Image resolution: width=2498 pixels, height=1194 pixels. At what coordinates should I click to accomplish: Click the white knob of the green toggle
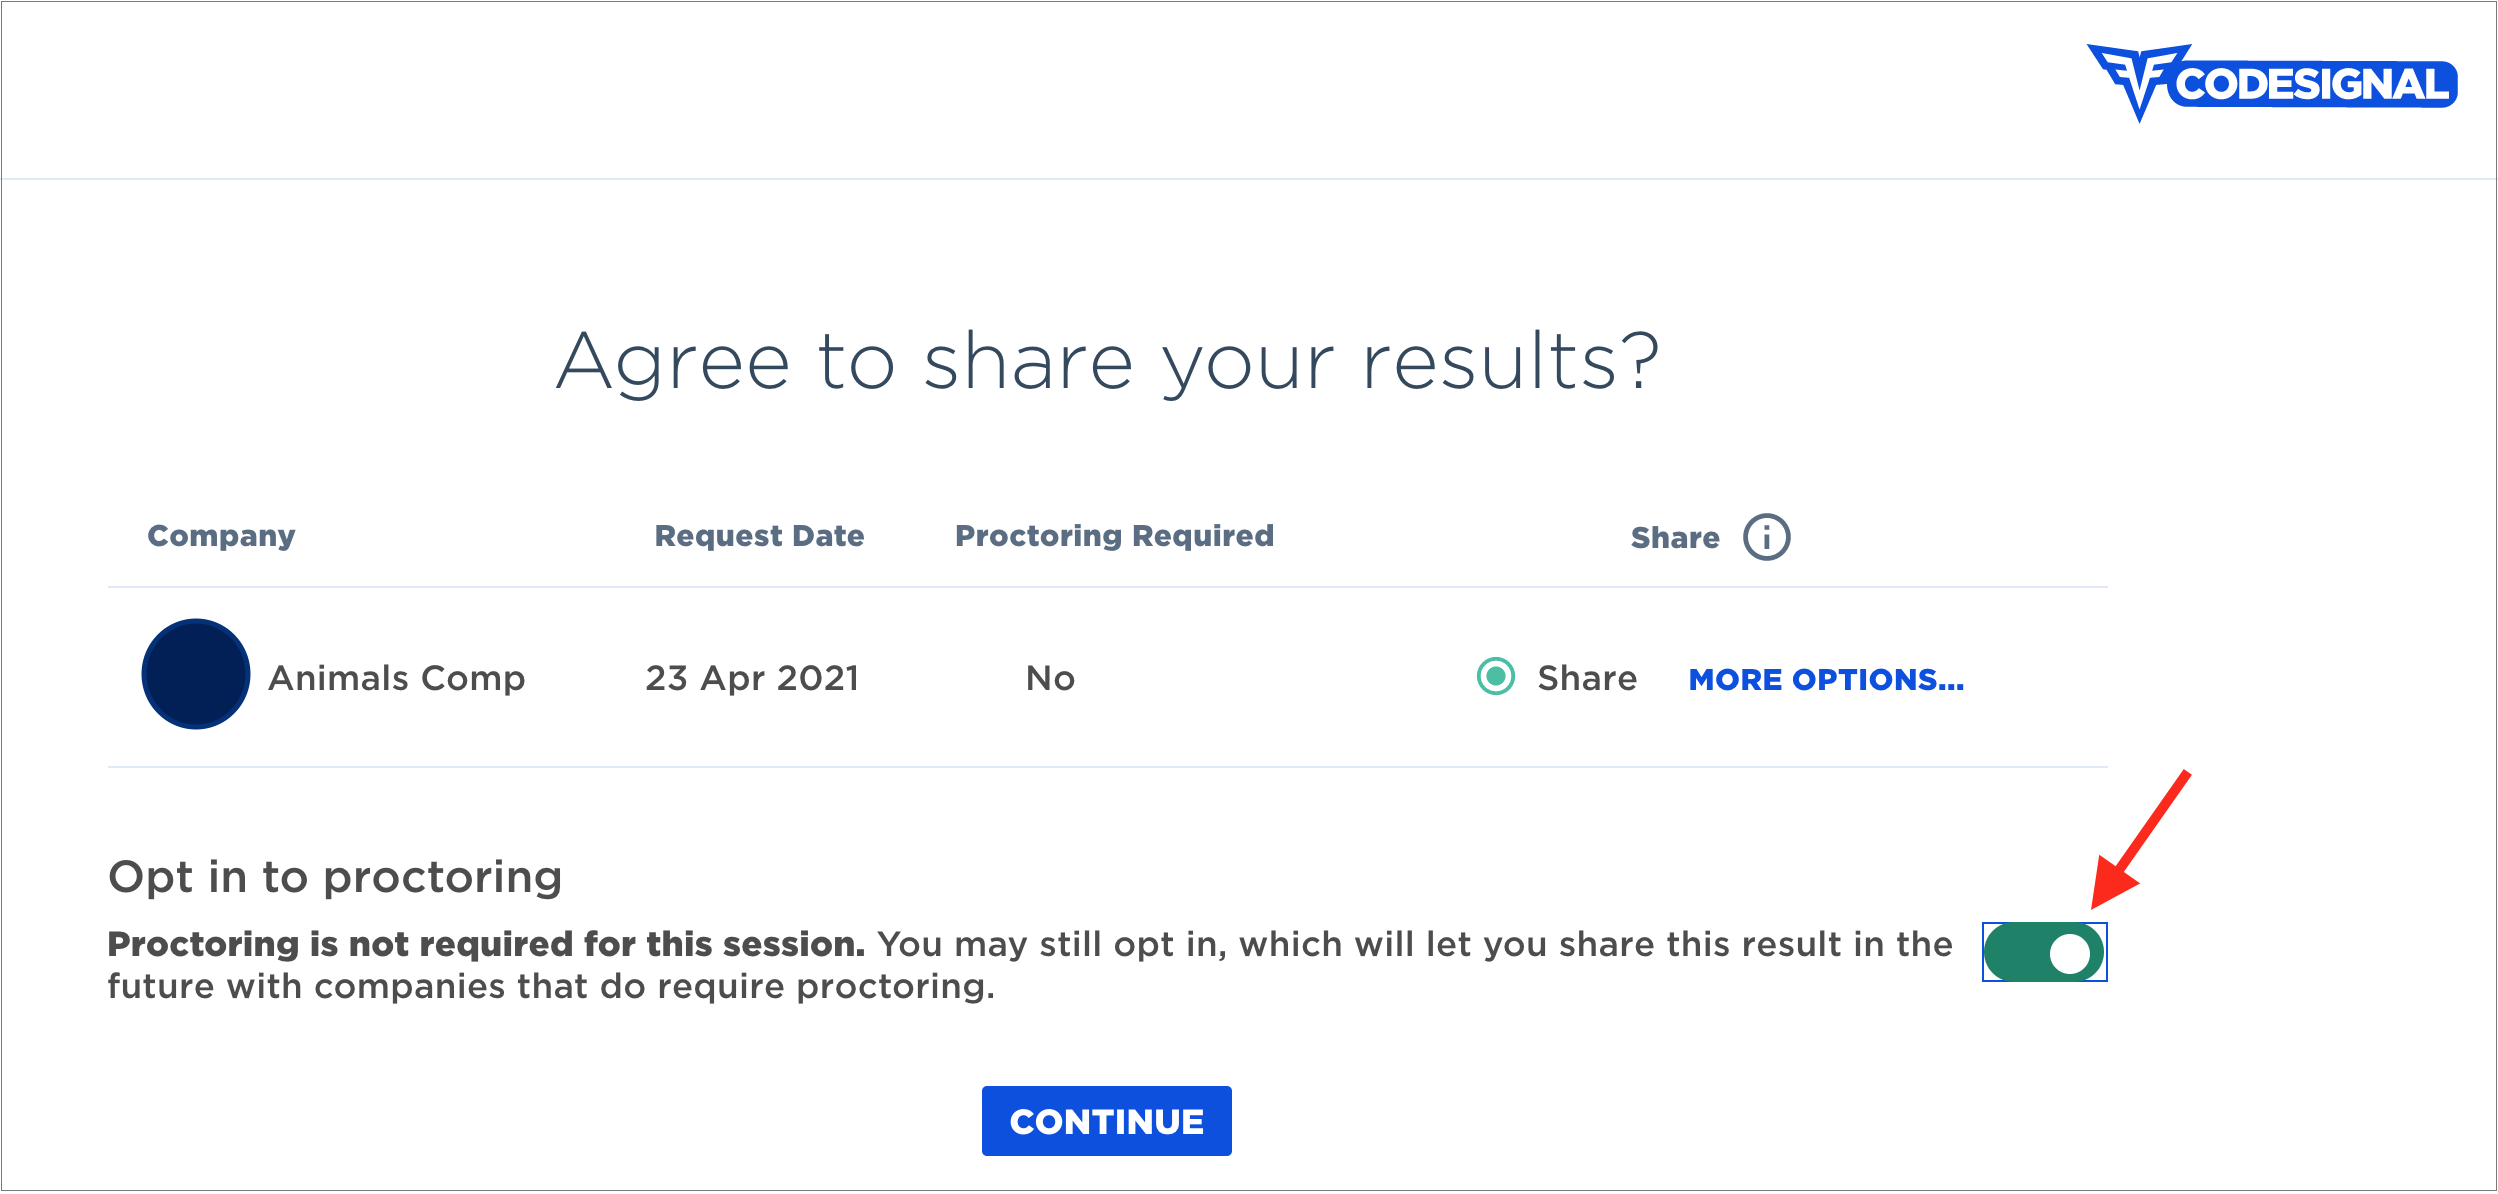(2069, 953)
